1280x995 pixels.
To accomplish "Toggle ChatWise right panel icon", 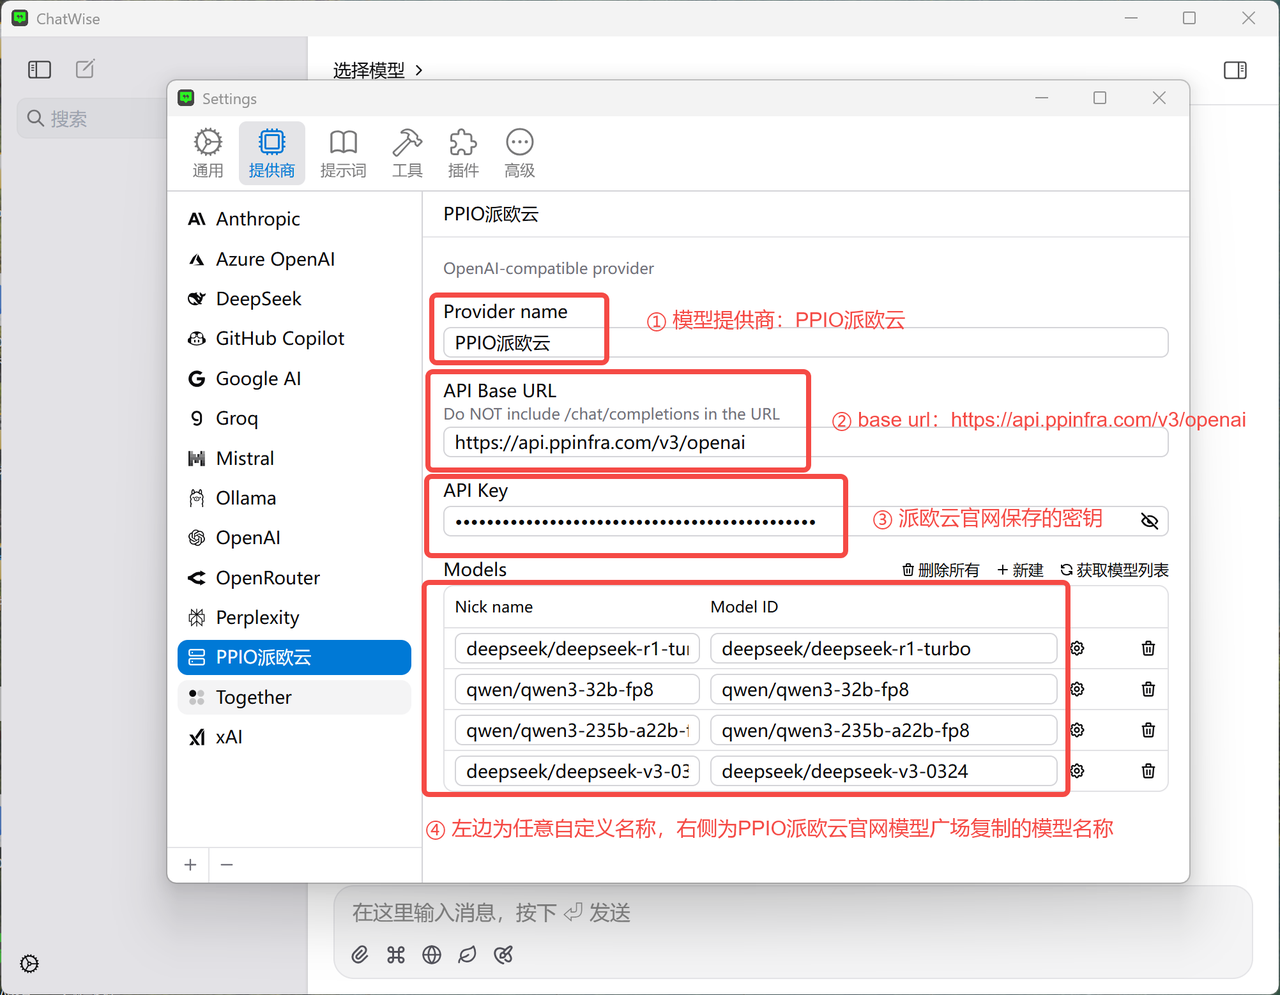I will [x=1235, y=70].
